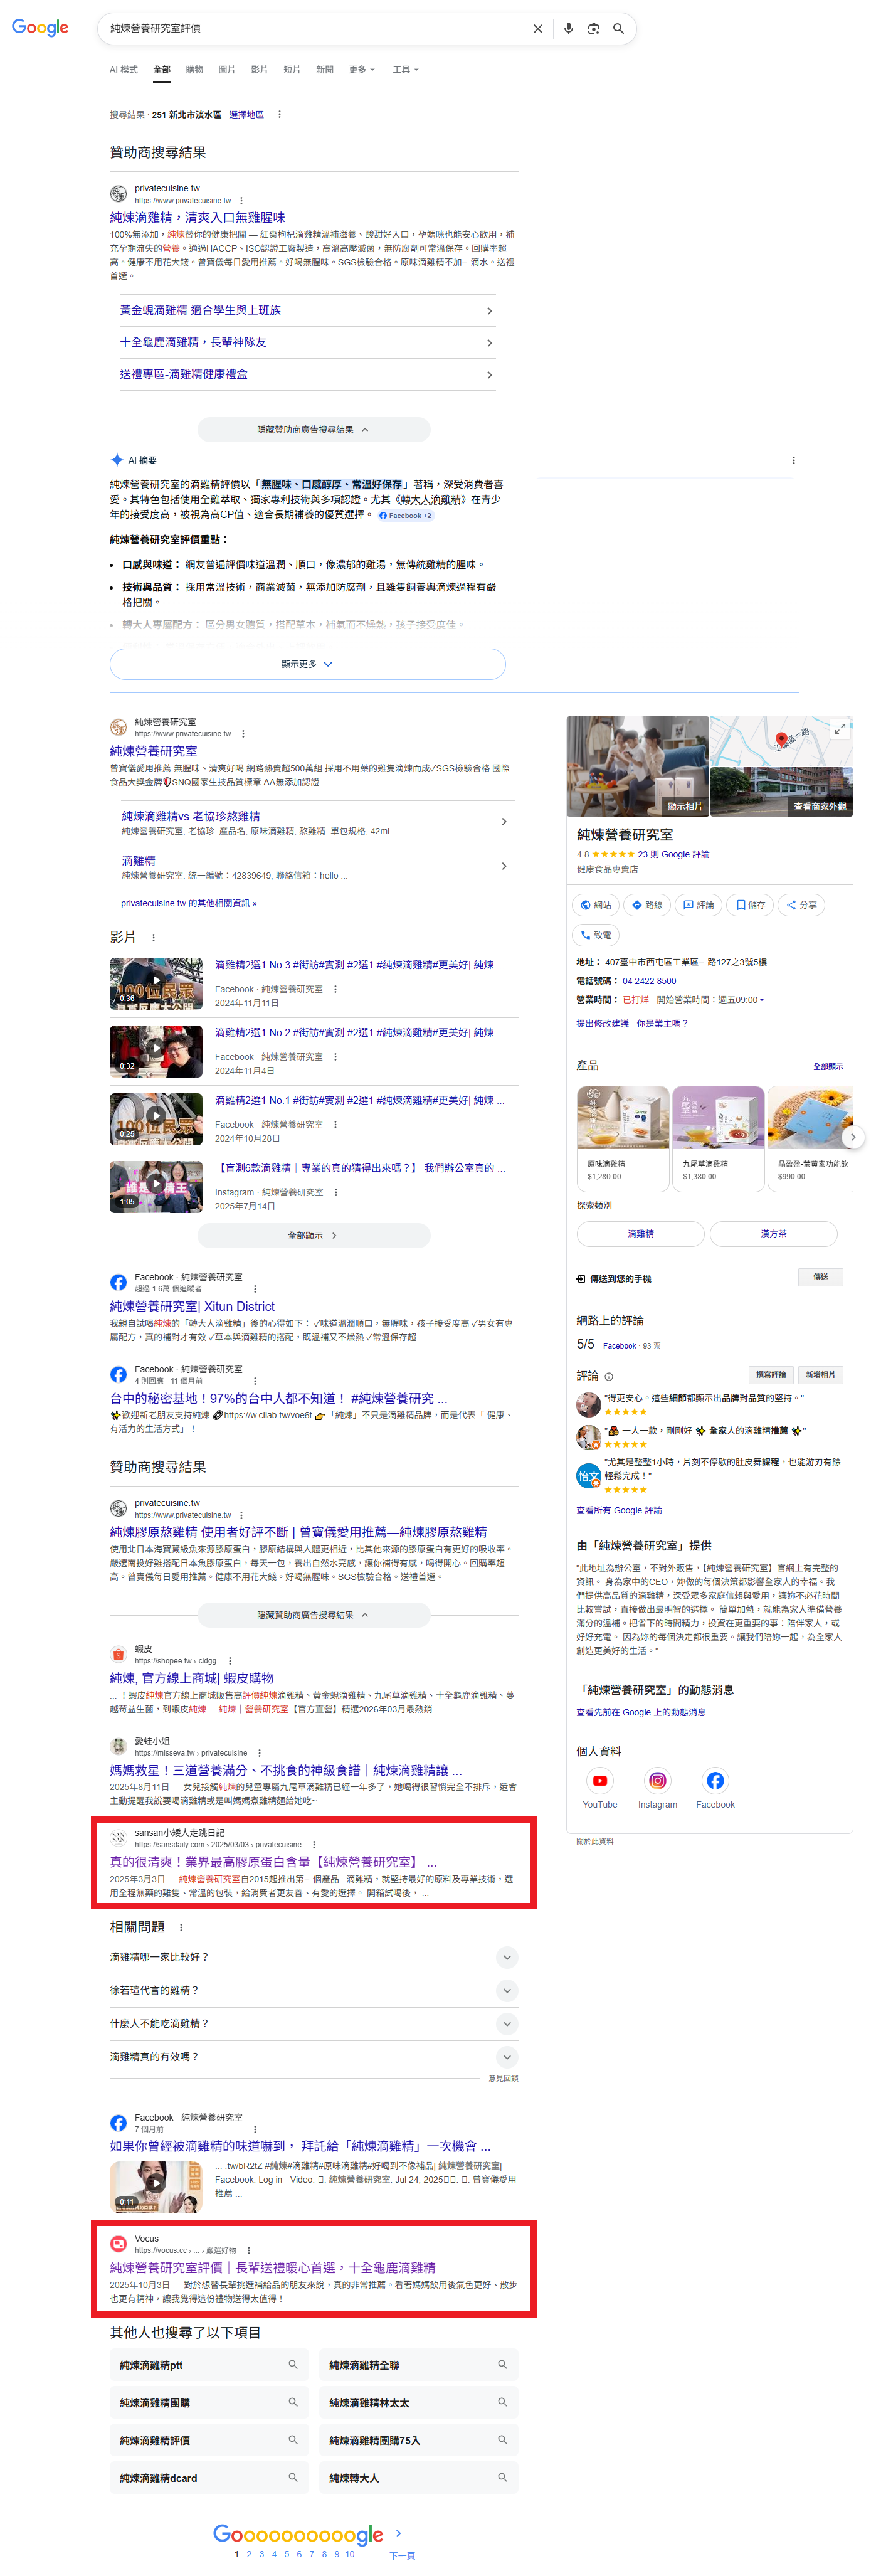The height and width of the screenshot is (2576, 876).
Task: Open the YouTube profile icon
Action: 599,1781
